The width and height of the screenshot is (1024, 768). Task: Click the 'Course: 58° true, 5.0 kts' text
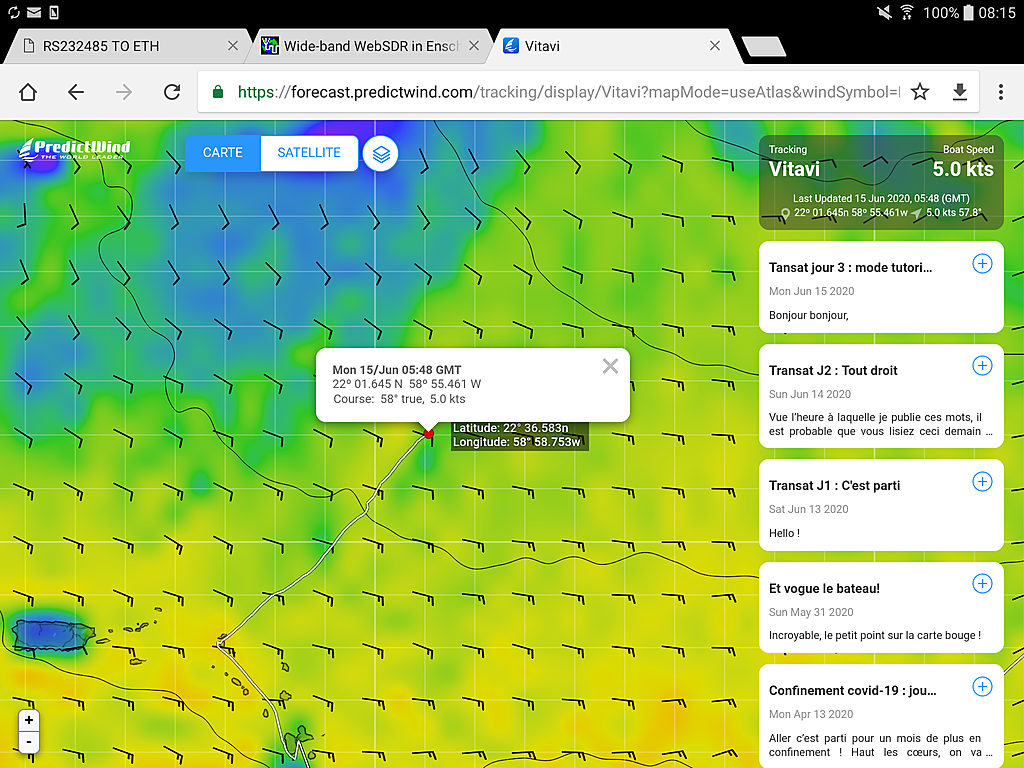400,399
